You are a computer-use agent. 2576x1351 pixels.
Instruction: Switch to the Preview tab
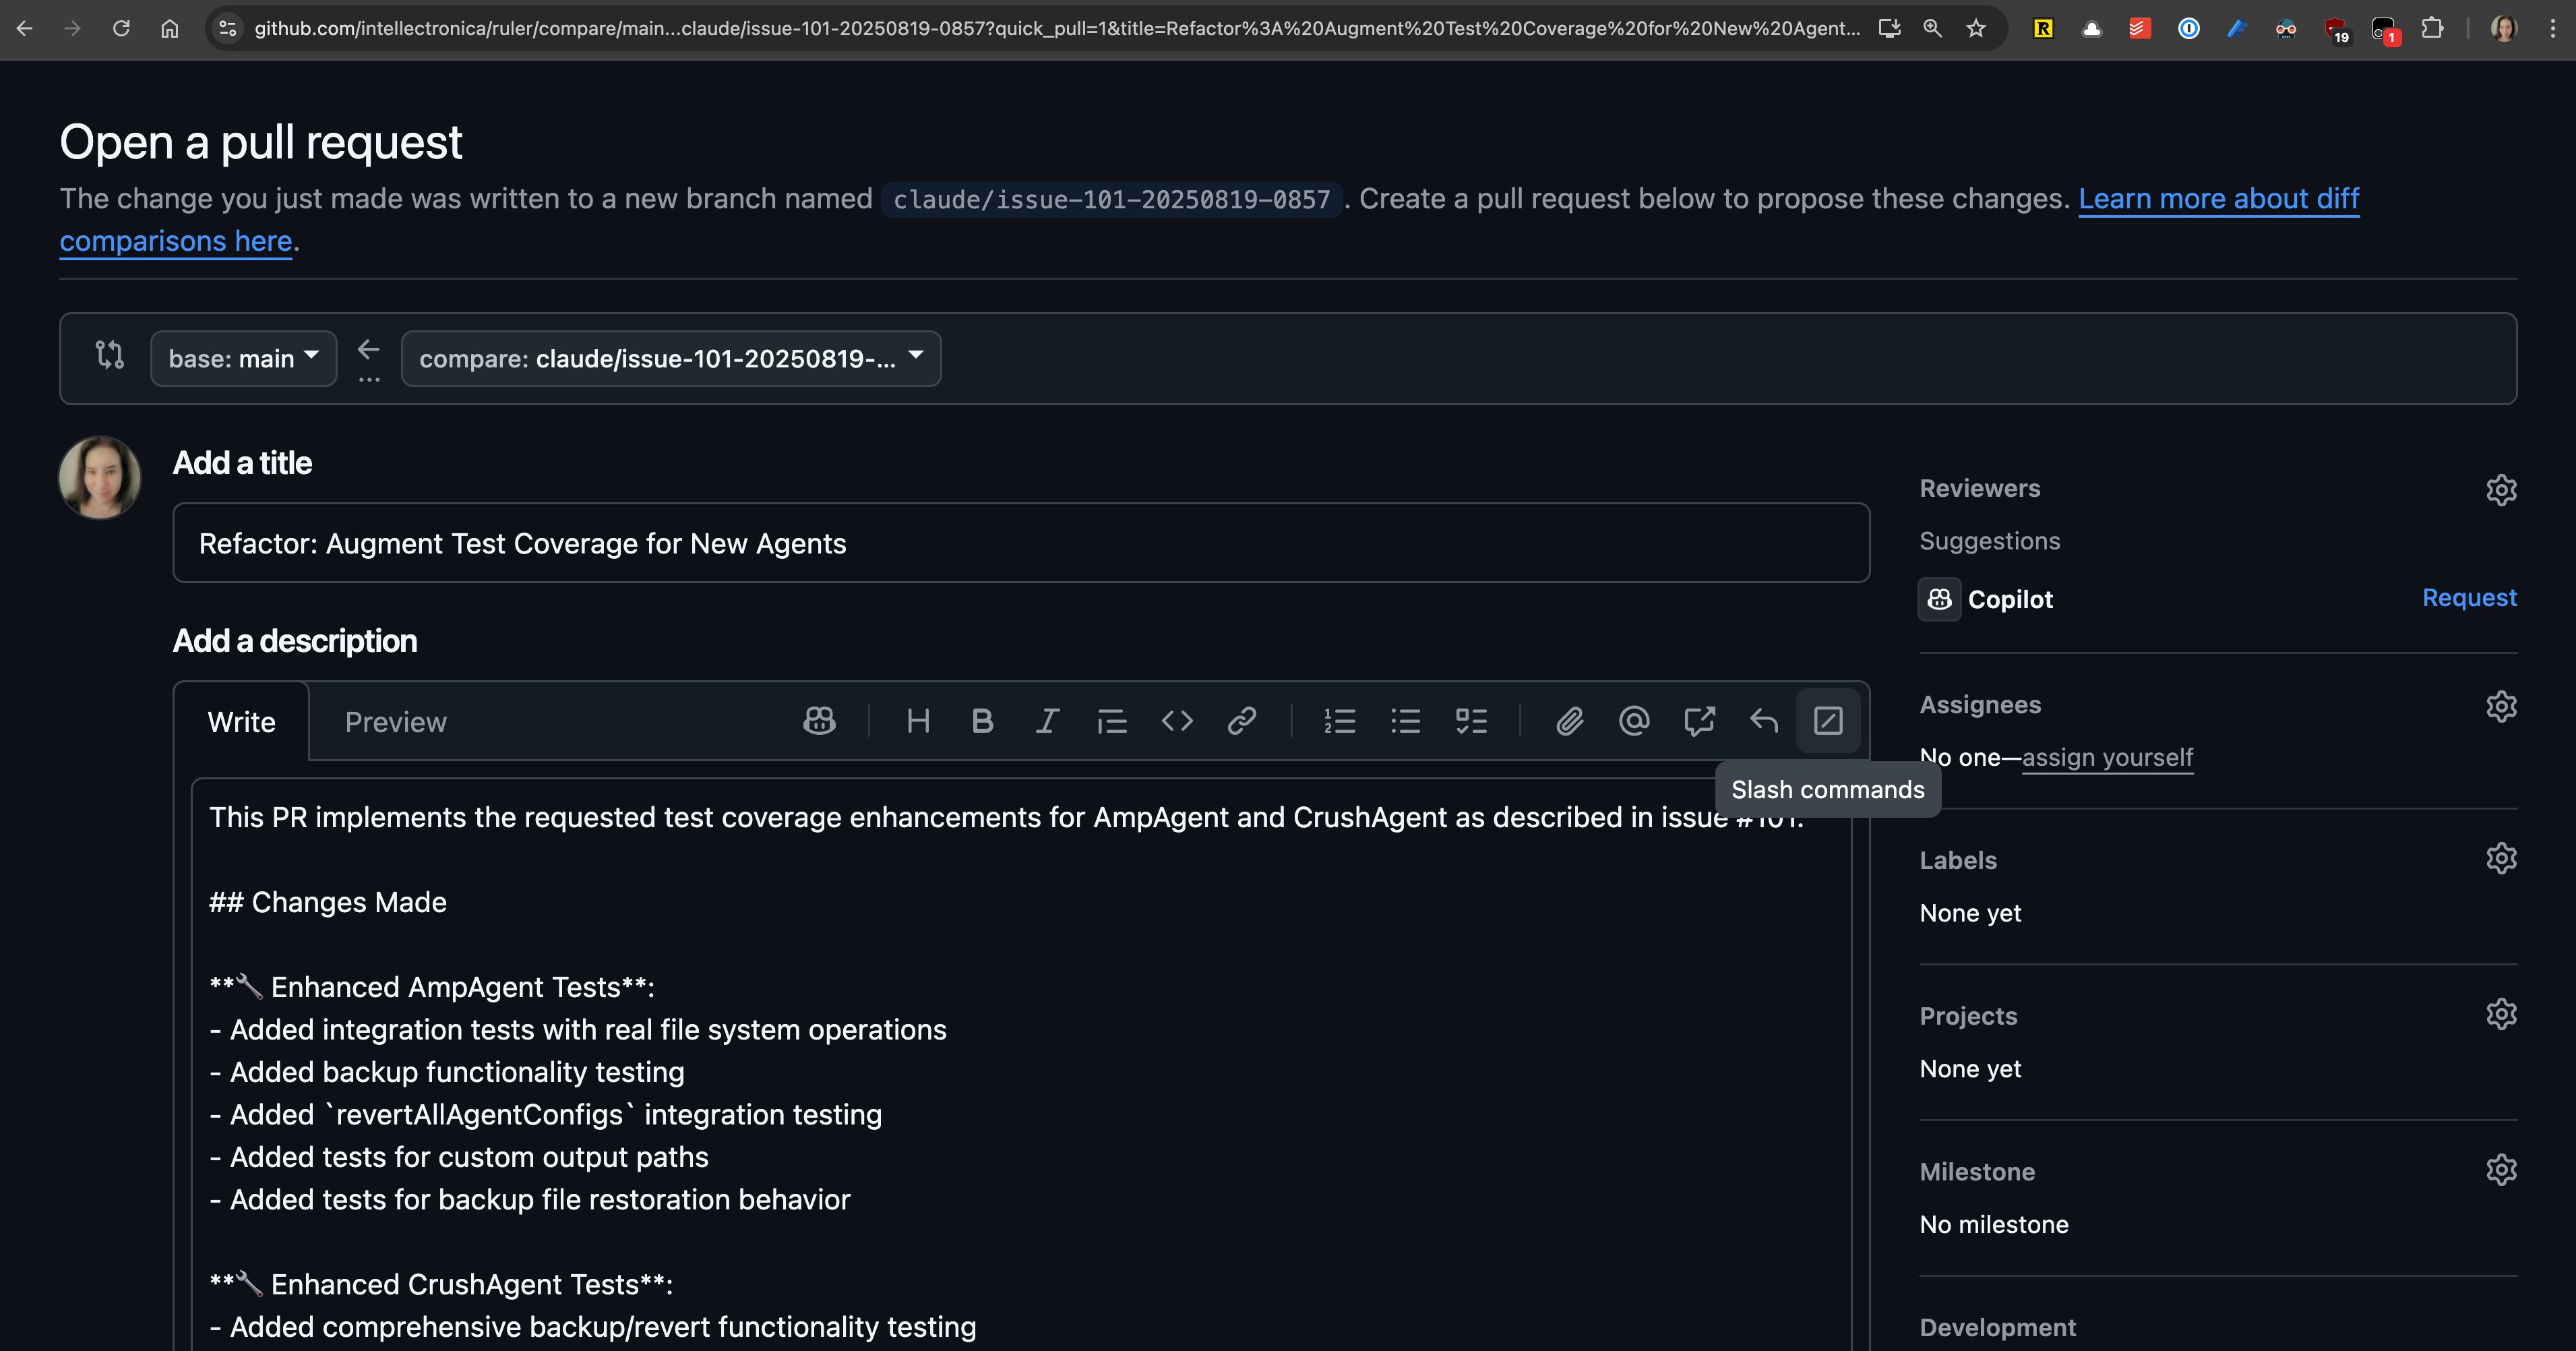pyautogui.click(x=396, y=721)
